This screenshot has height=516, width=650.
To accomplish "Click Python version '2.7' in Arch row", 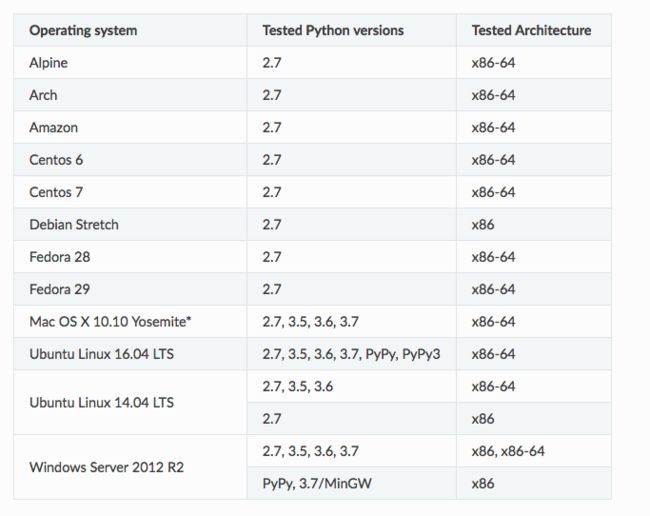I will [x=272, y=95].
